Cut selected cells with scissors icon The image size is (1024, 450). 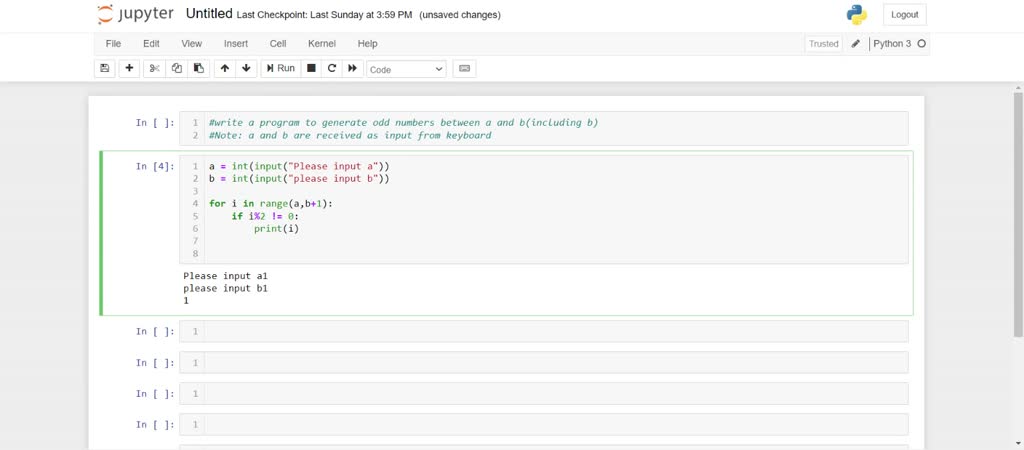pos(154,68)
